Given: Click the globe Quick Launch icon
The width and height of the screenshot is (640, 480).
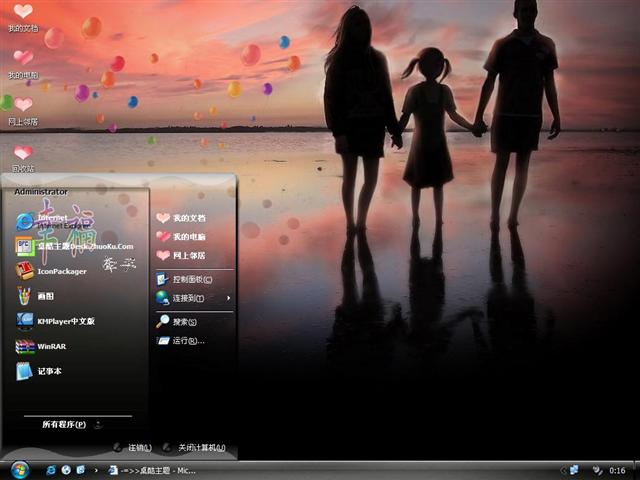Looking at the screenshot, I should pos(66,470).
